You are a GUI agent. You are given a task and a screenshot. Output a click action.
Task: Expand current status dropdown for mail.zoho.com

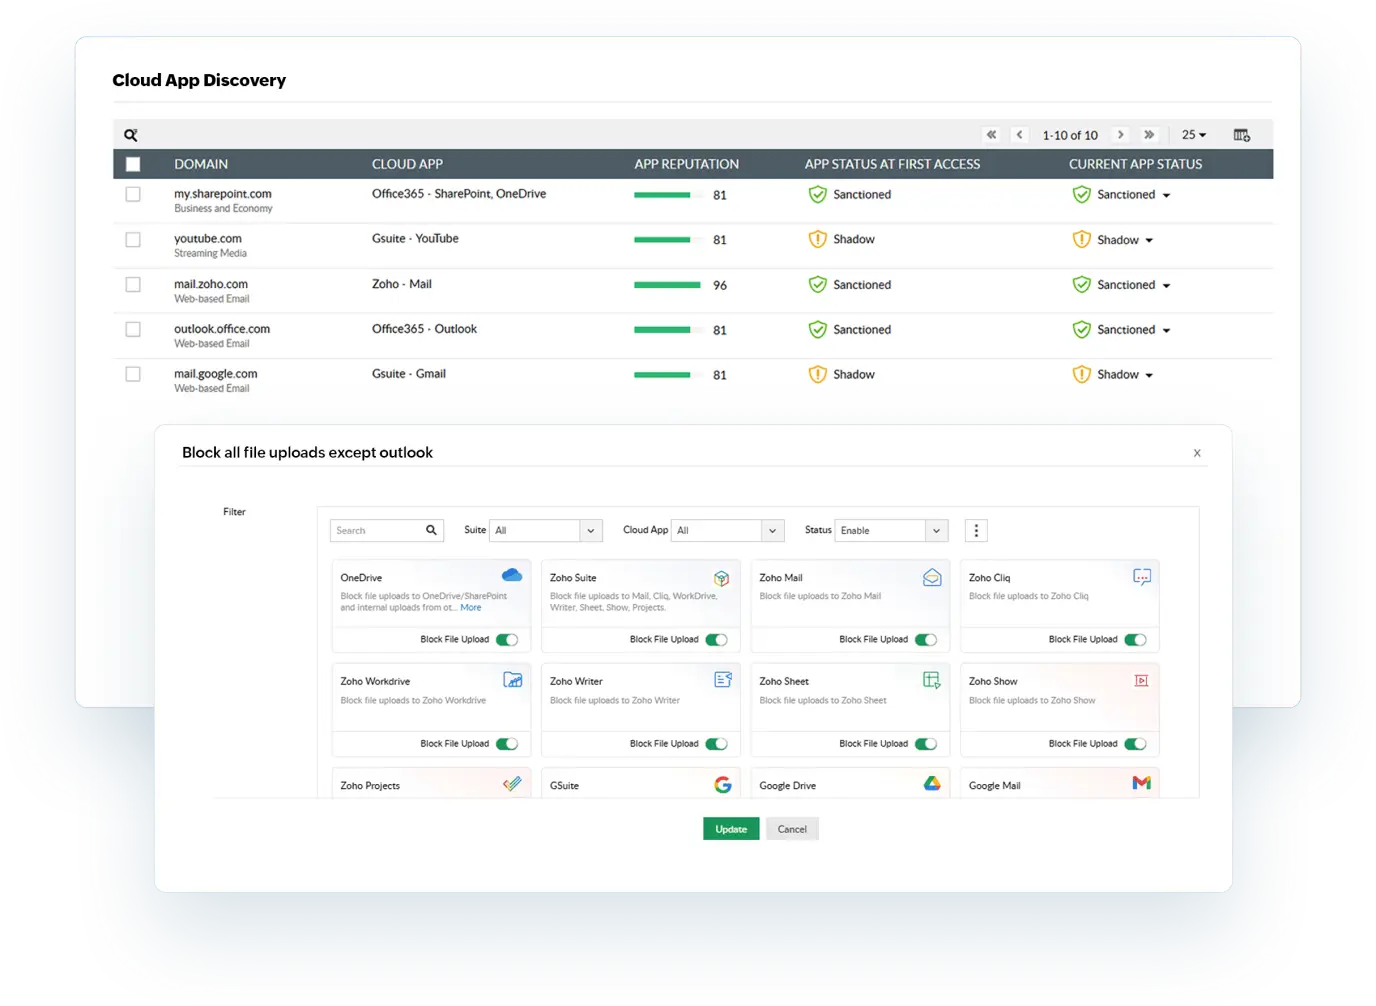click(x=1166, y=286)
